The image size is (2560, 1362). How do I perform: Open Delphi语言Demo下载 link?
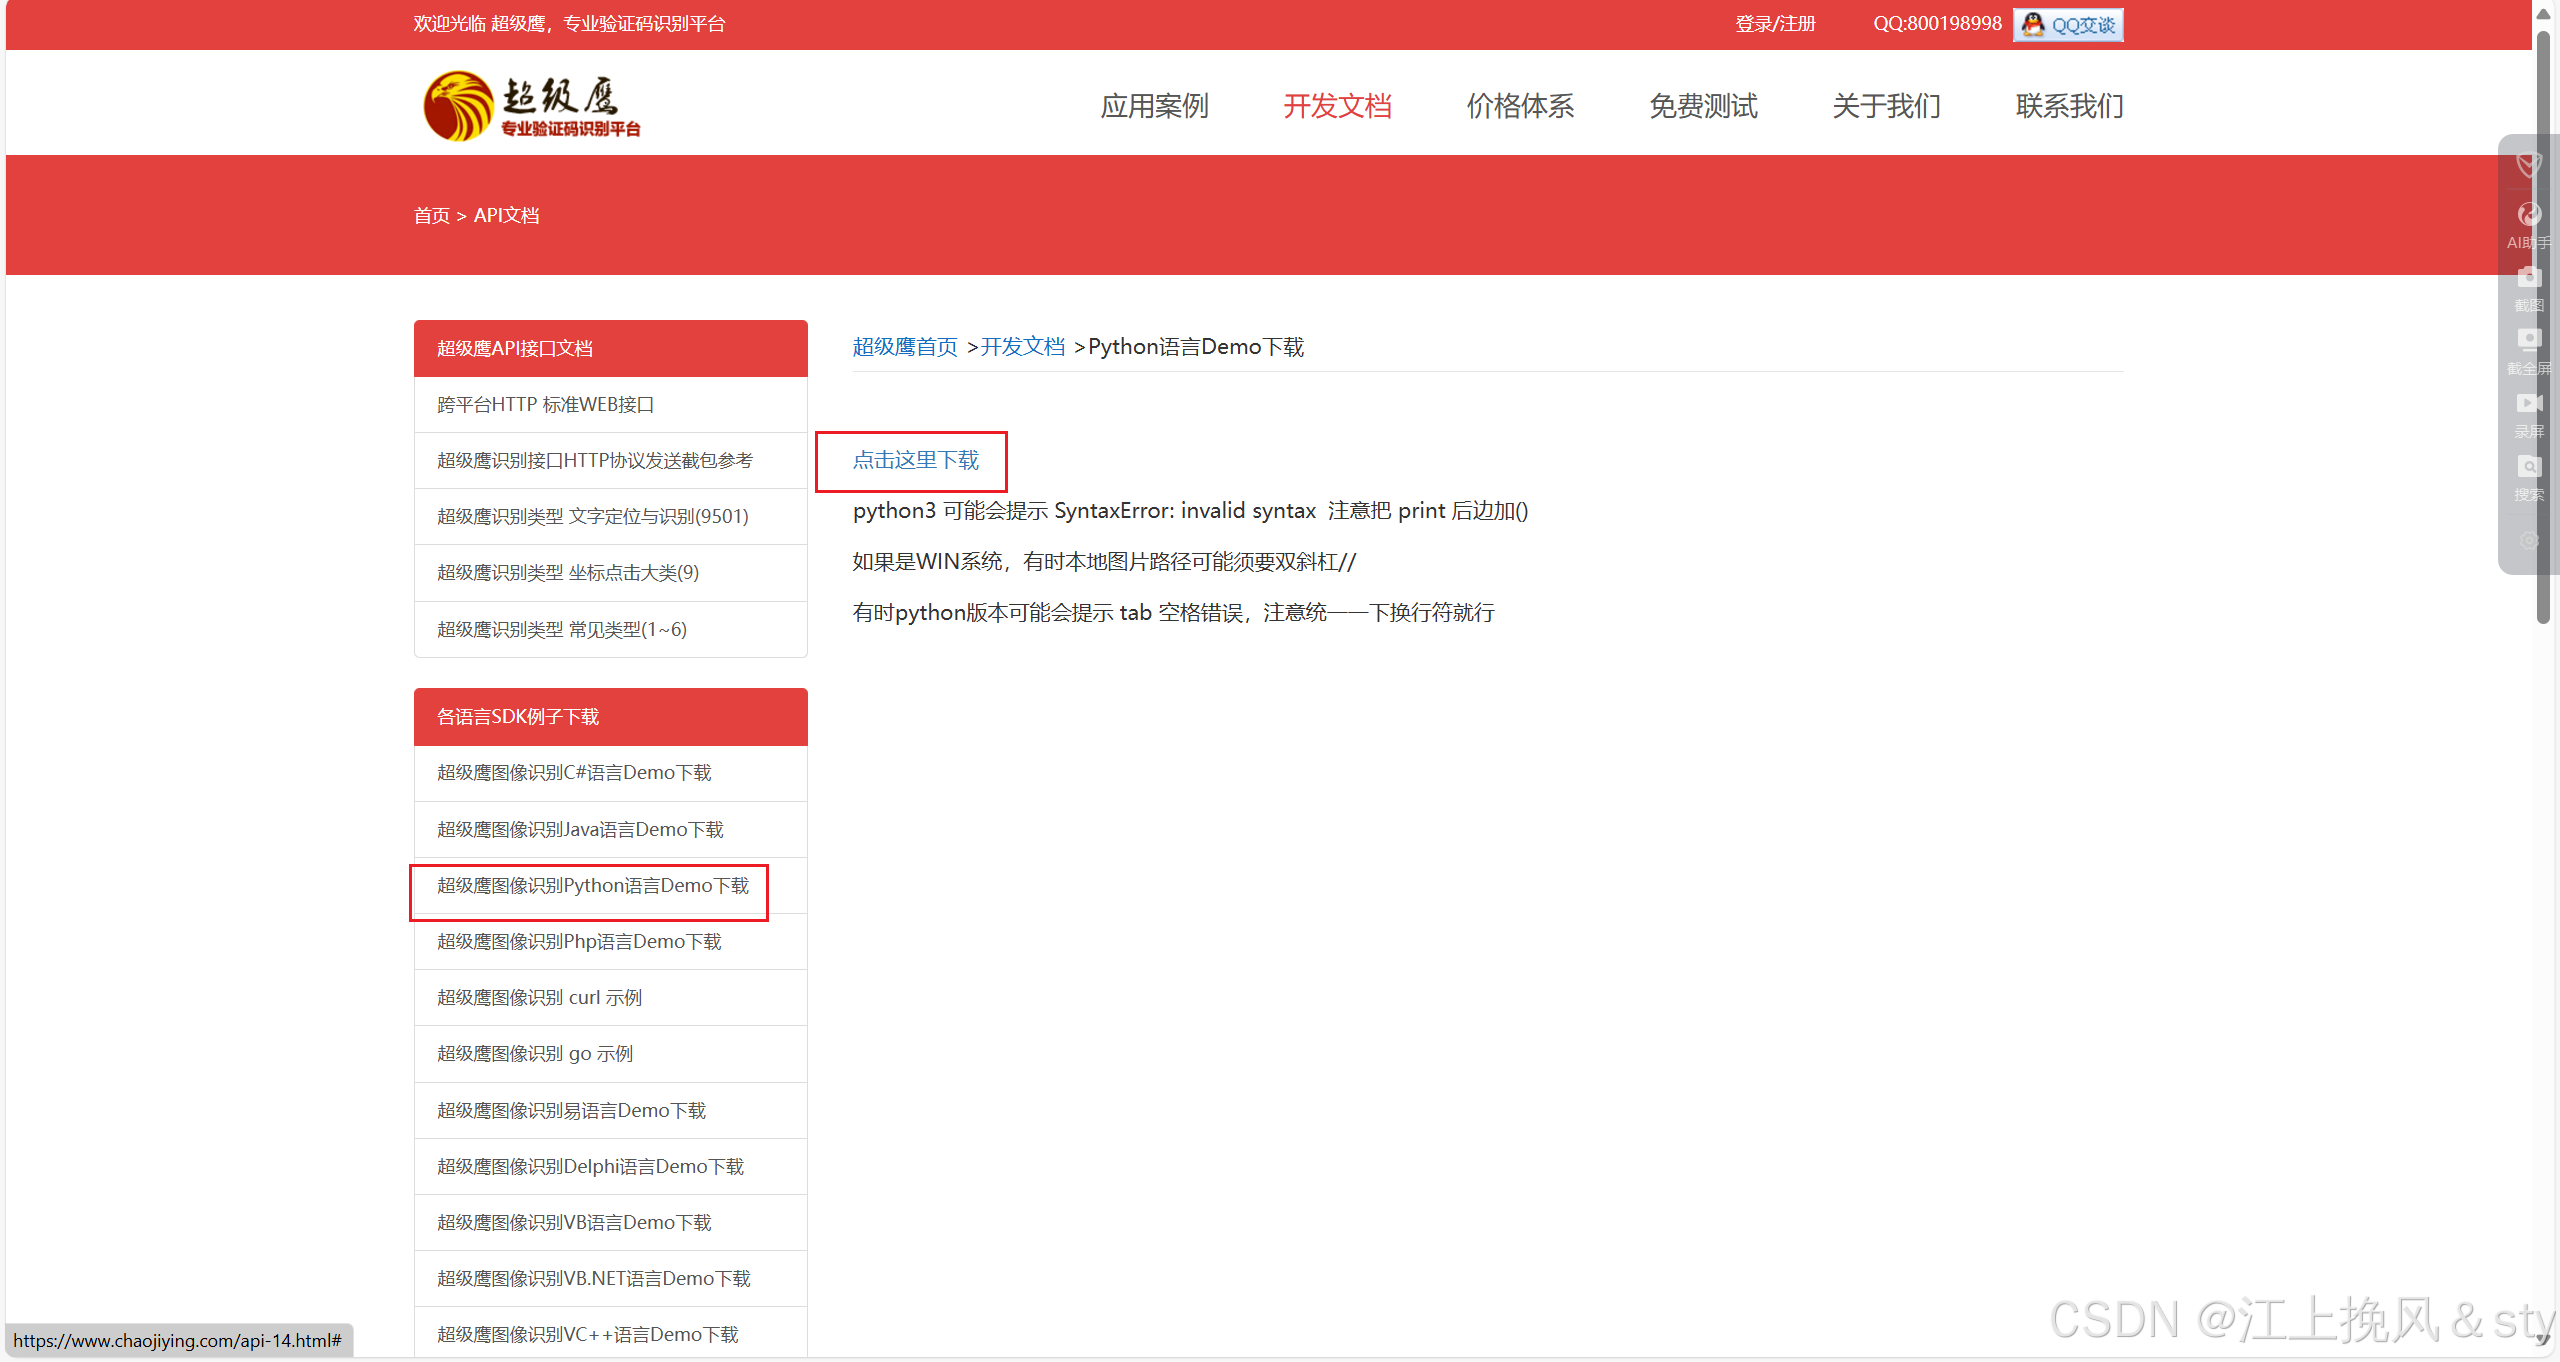[610, 1167]
